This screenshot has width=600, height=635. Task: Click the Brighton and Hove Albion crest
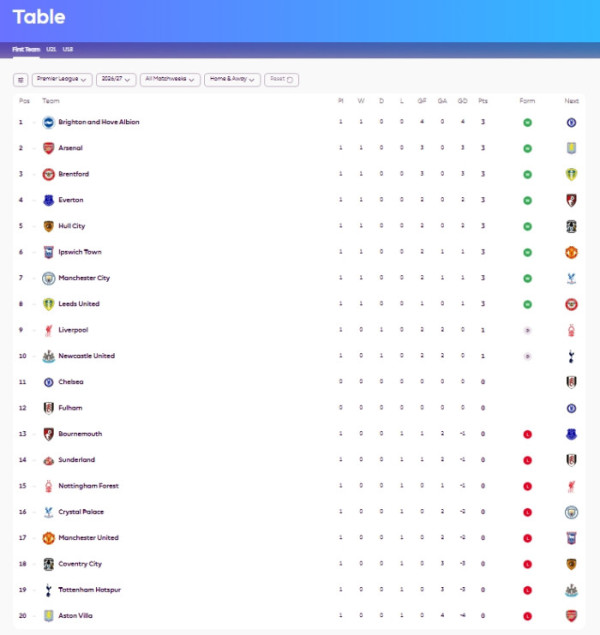tap(49, 122)
